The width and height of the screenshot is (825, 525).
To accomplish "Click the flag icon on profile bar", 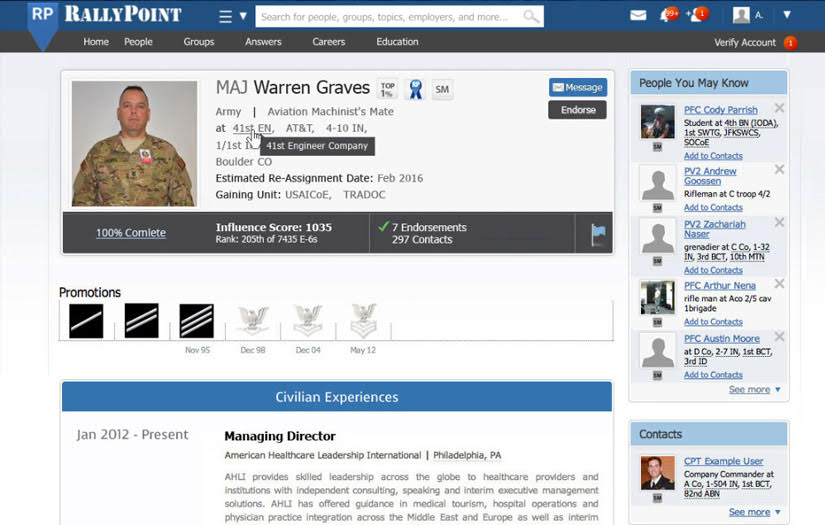I will pos(598,235).
